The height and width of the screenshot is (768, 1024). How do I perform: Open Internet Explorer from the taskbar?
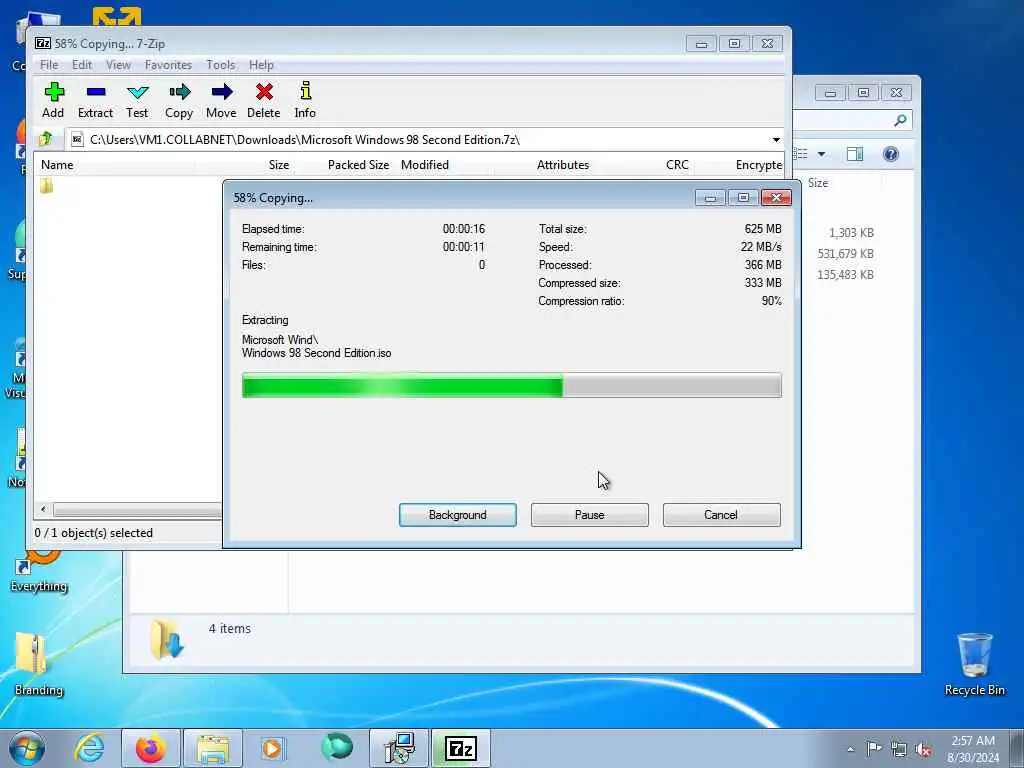click(x=89, y=748)
